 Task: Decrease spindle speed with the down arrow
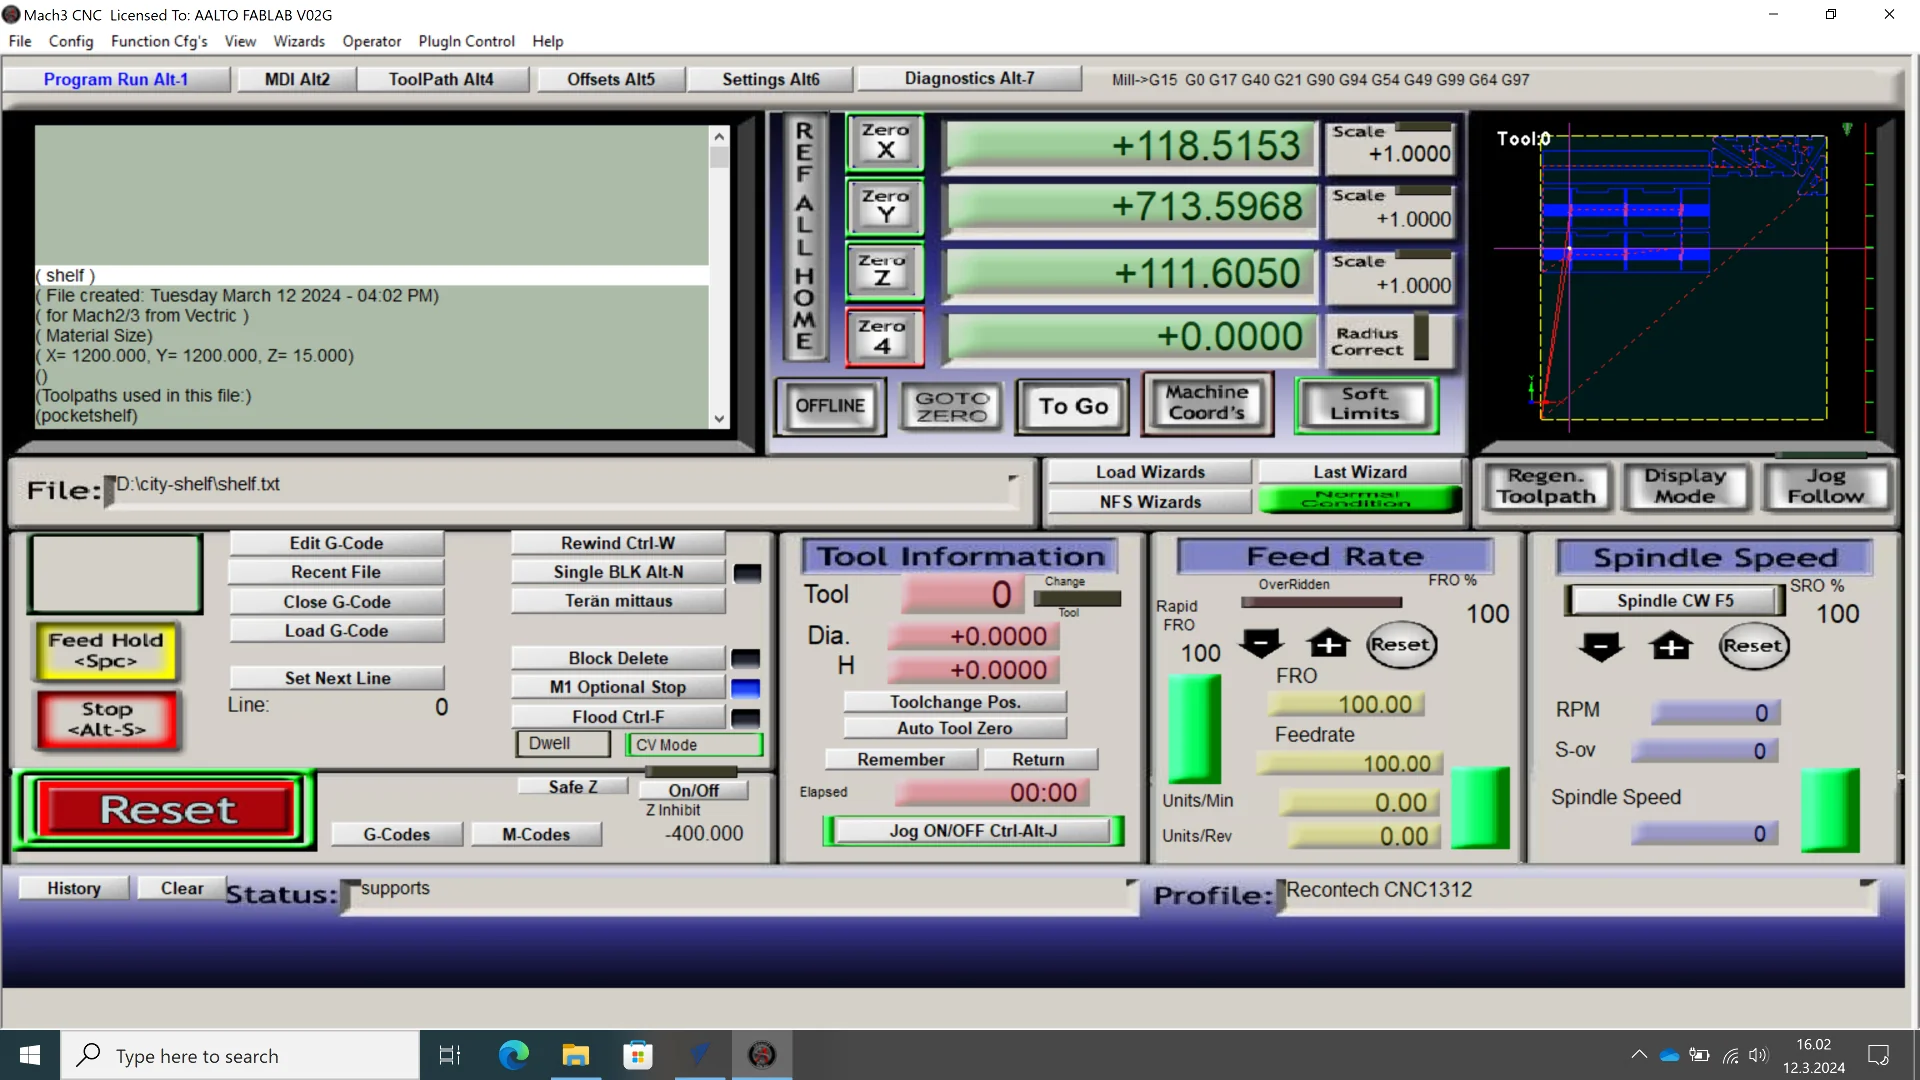tap(1600, 647)
